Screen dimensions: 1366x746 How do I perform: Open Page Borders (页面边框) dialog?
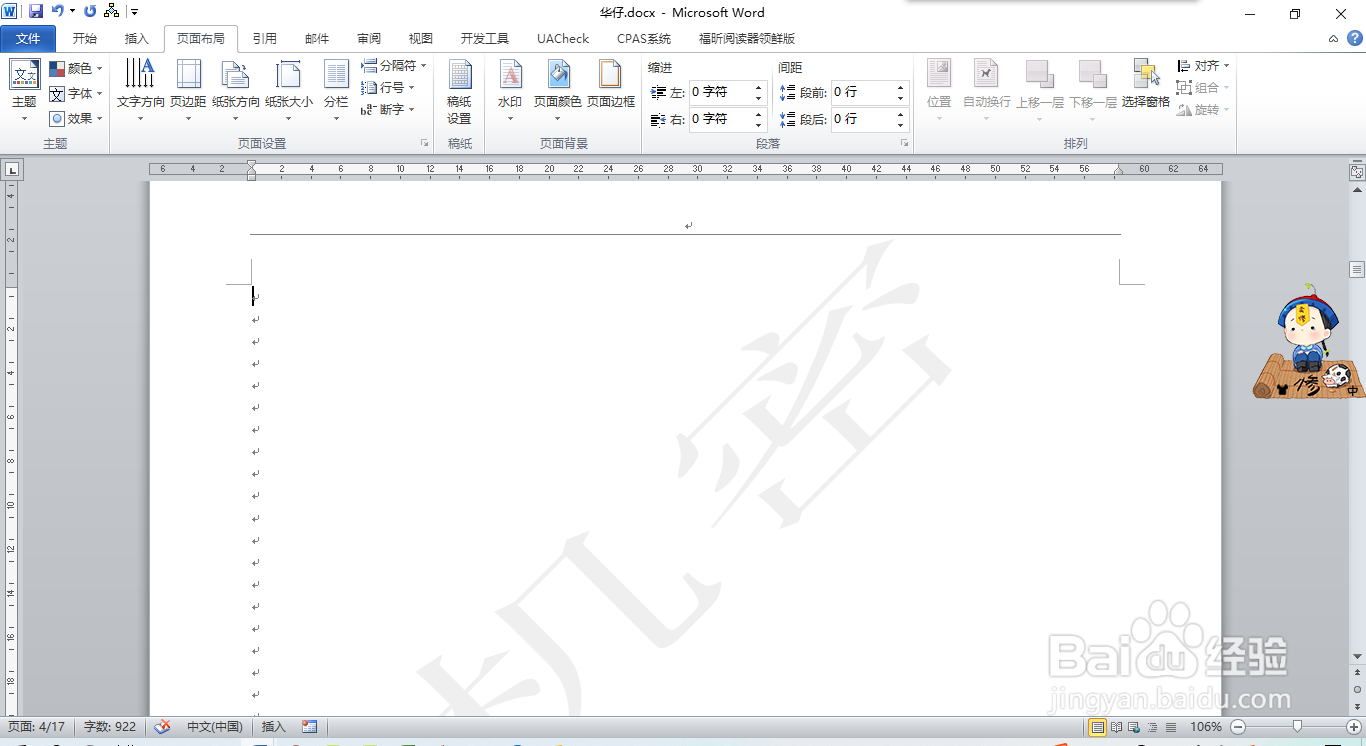610,83
